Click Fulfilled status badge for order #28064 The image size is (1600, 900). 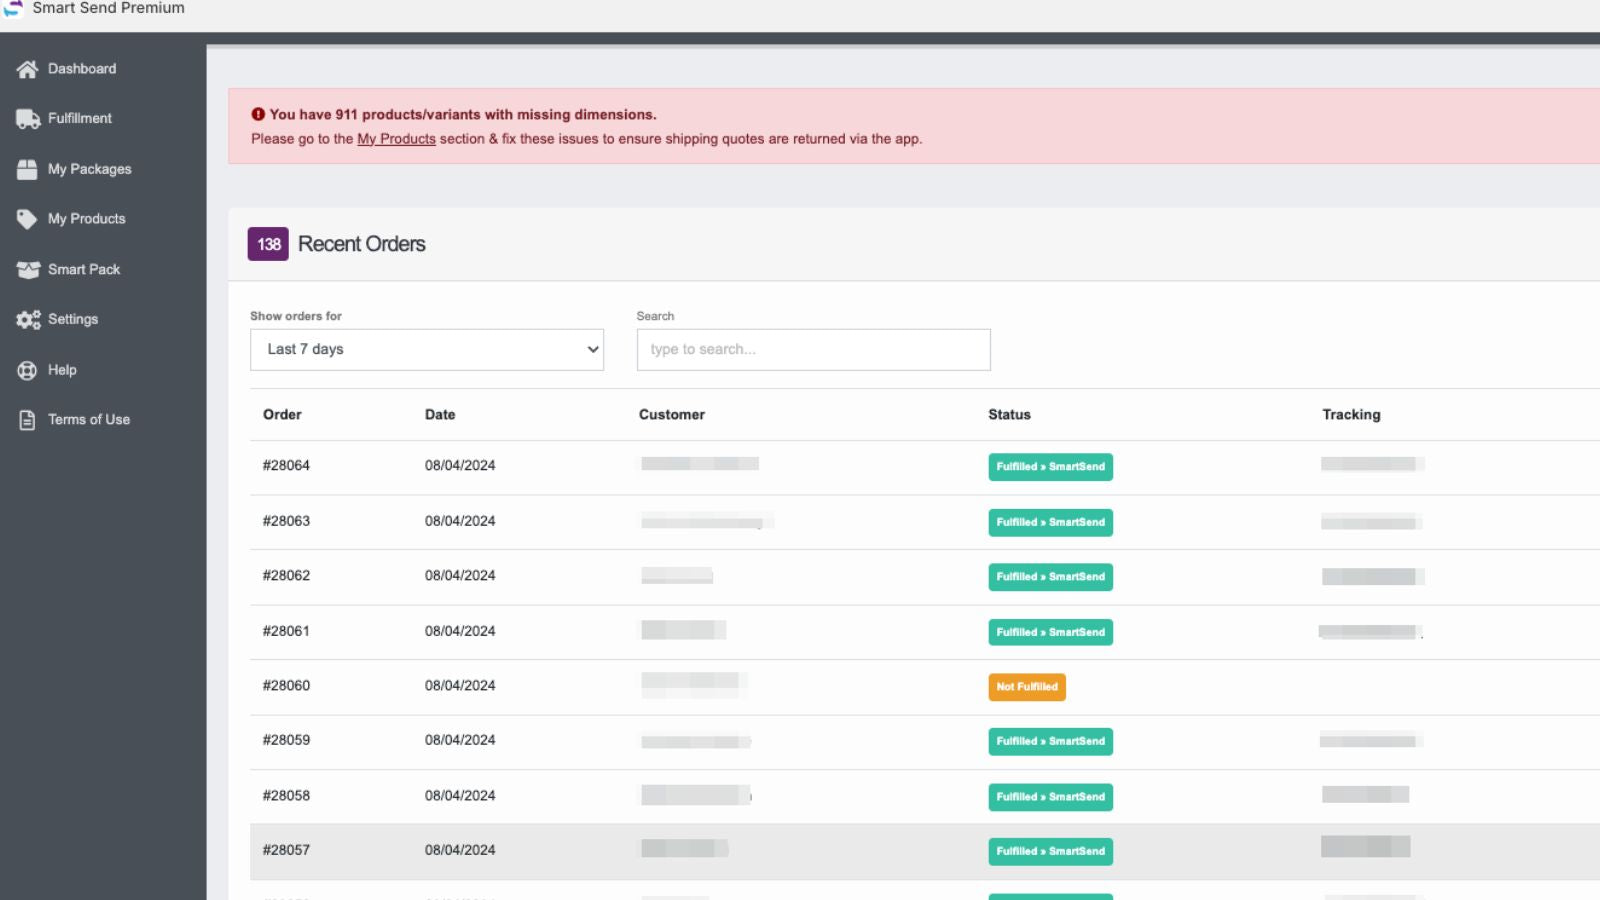point(1050,467)
